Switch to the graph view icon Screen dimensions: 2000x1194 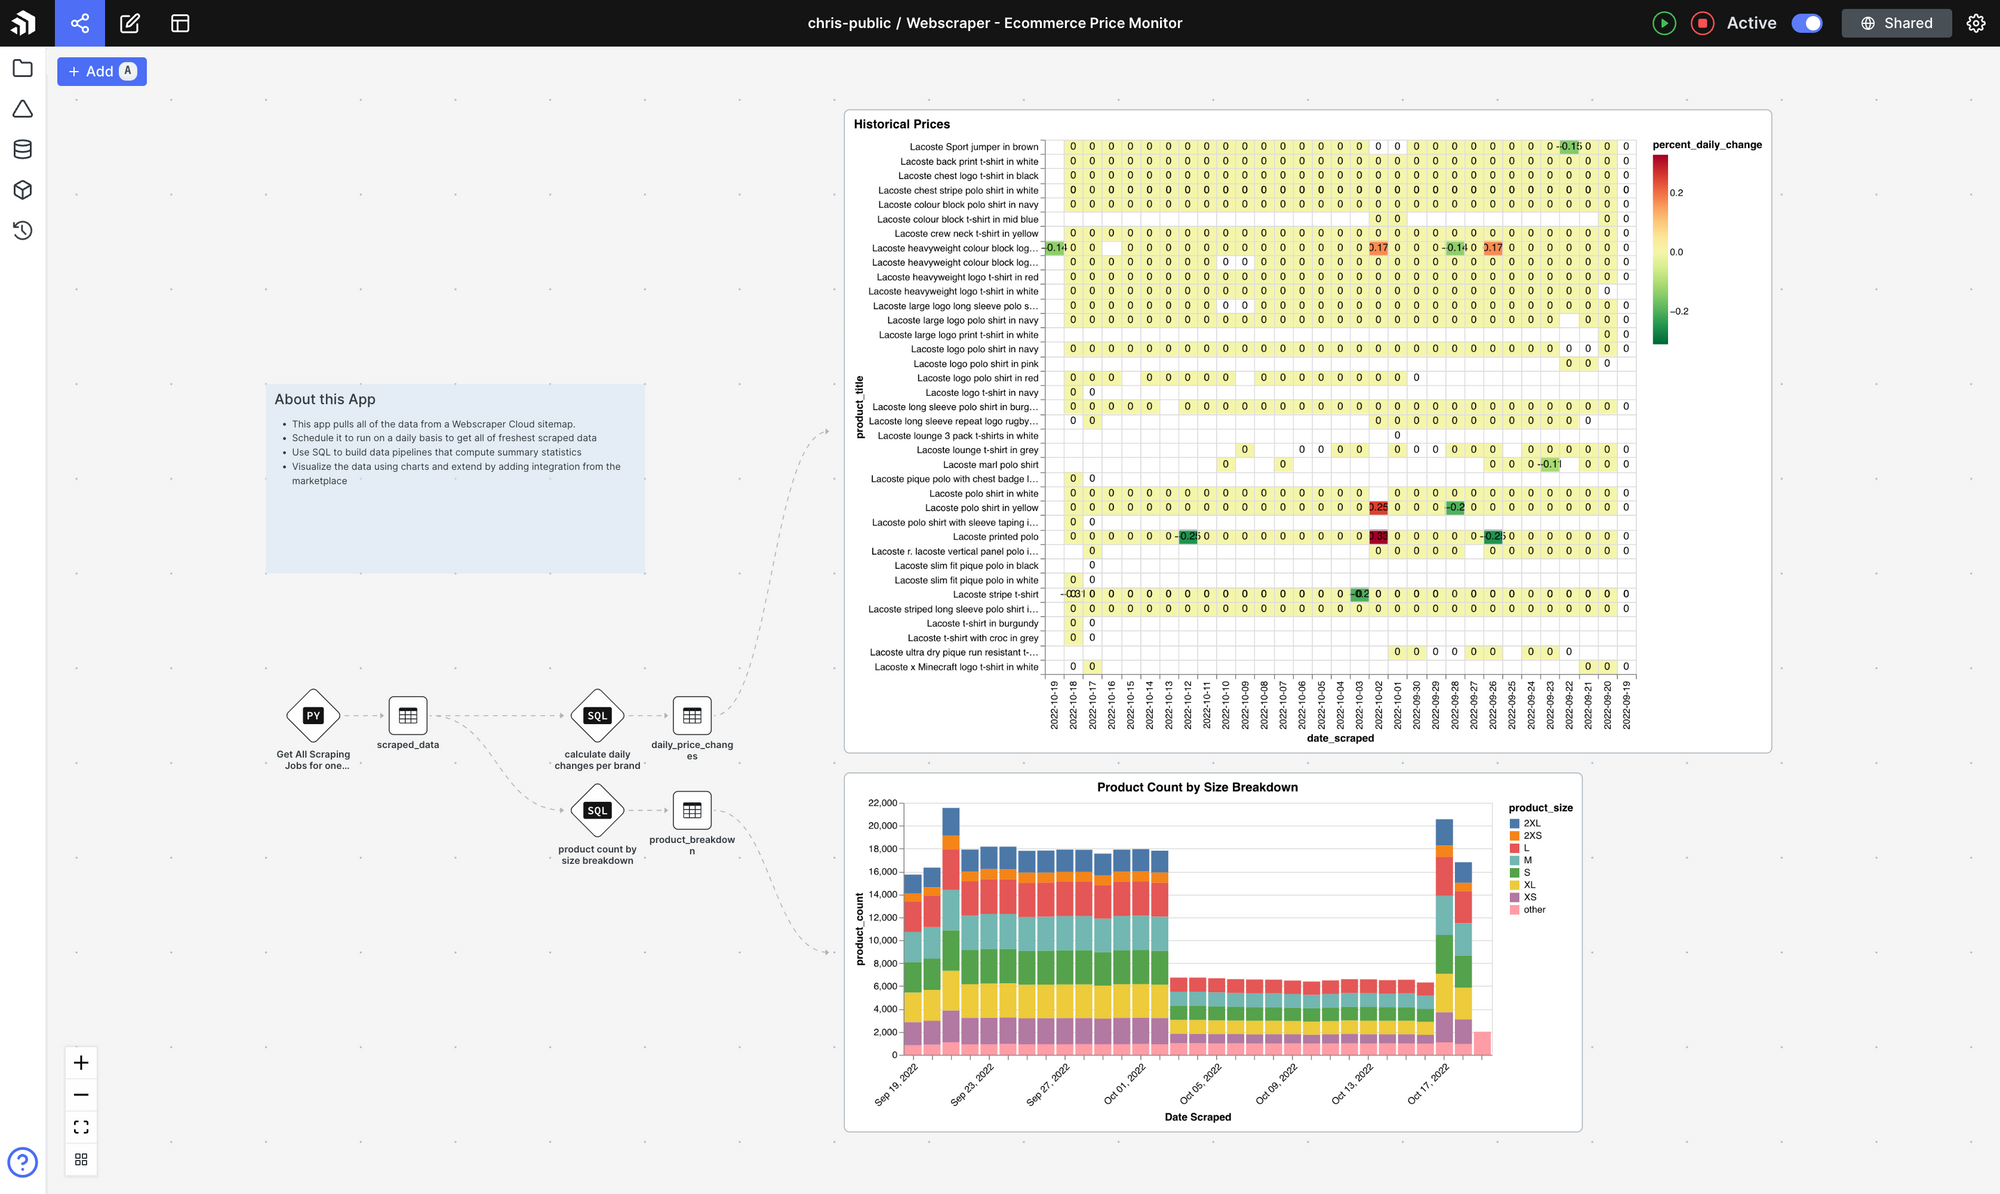coord(80,23)
